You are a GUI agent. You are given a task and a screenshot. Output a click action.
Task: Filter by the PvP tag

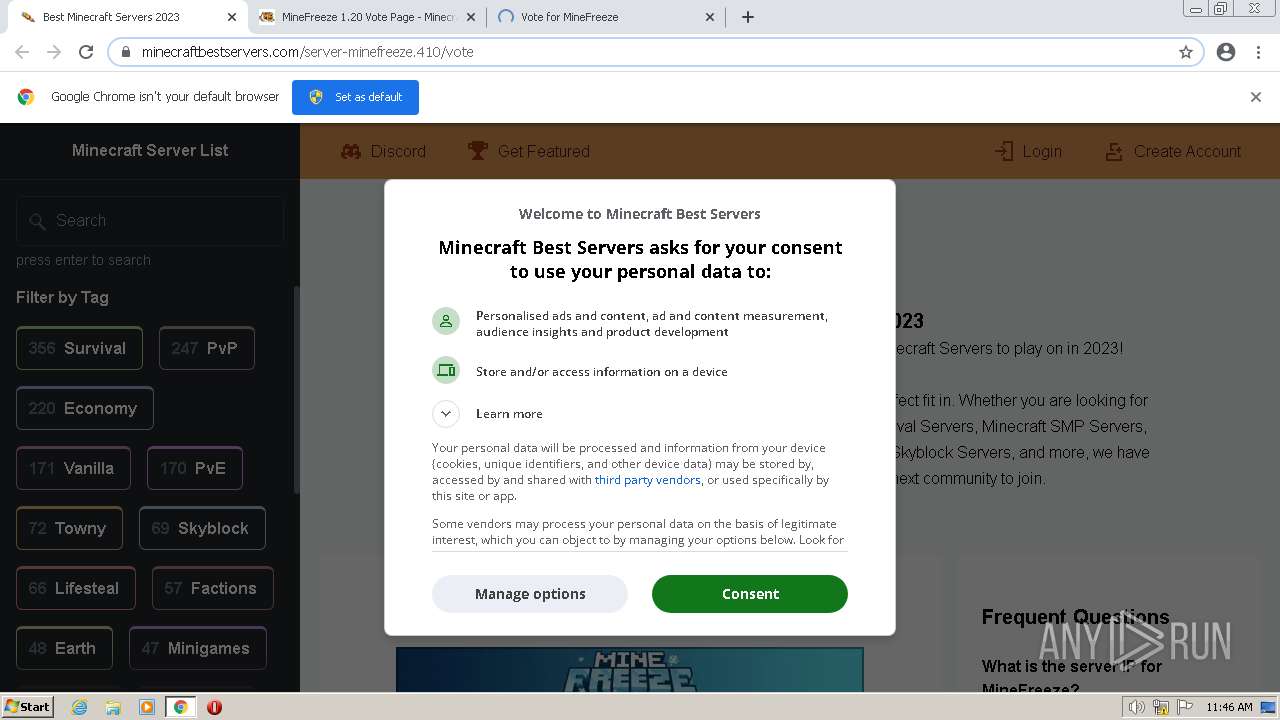pos(206,348)
